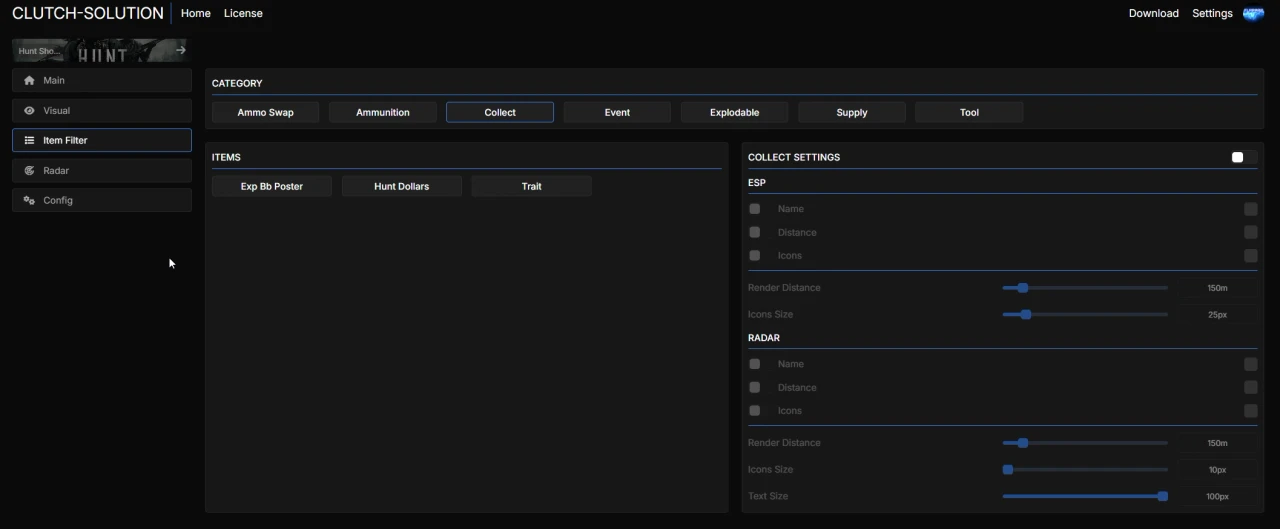The height and width of the screenshot is (529, 1280).
Task: Click the RADAR section heading
Action: 764,338
